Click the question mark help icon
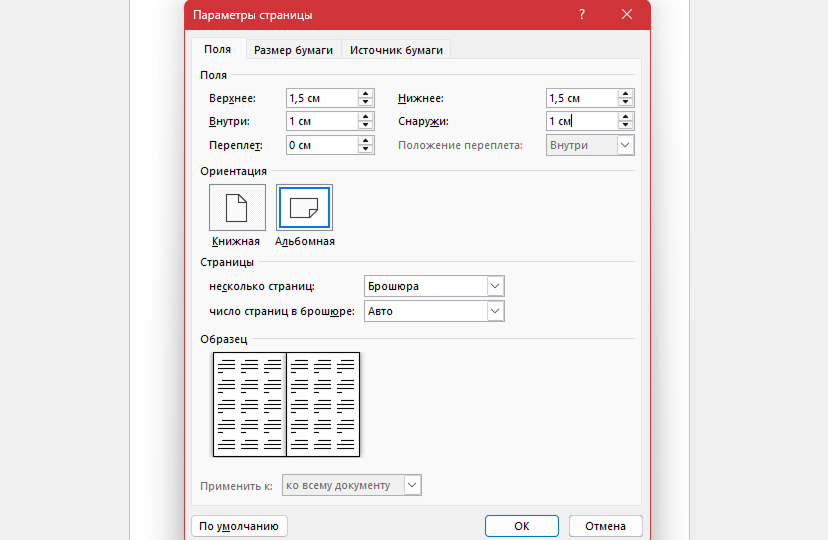 click(x=581, y=15)
